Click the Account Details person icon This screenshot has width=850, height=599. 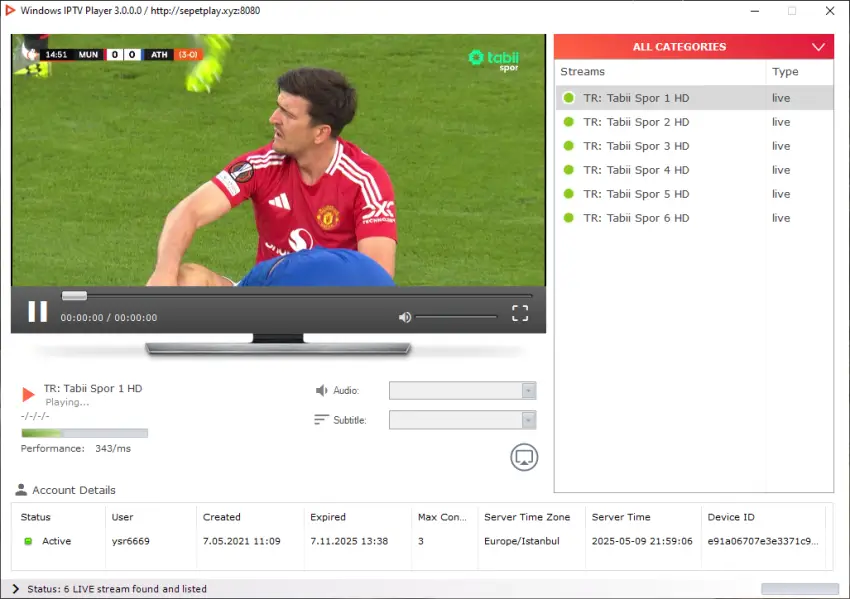tap(21, 490)
